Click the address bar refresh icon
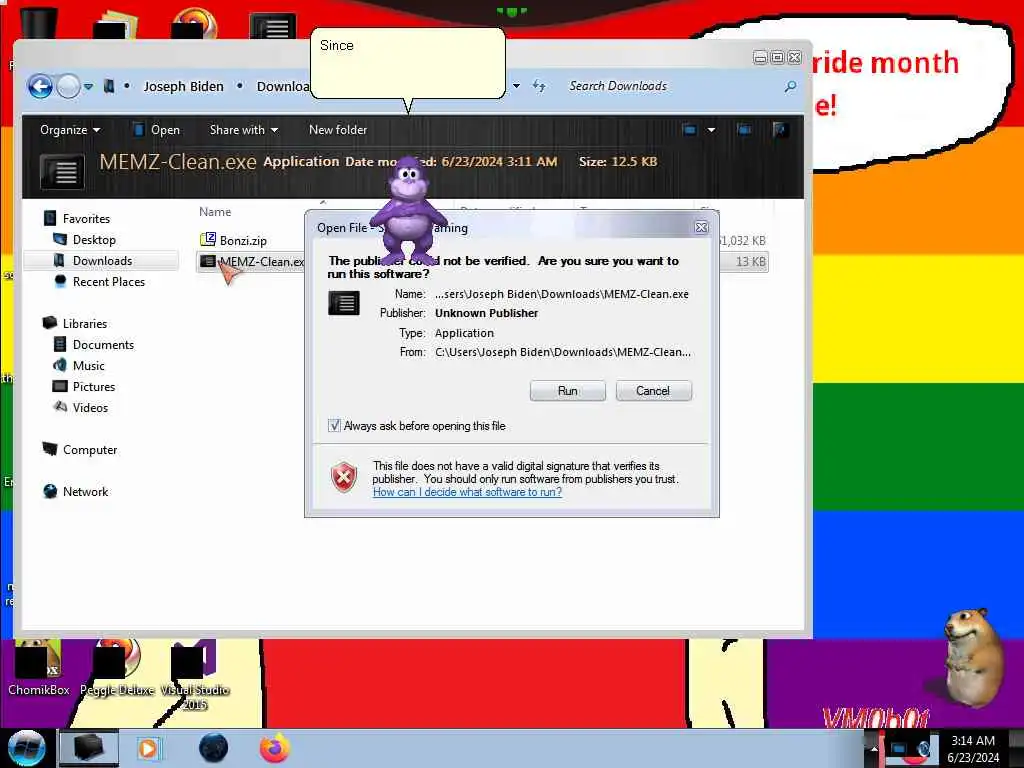Screen dimensions: 1024x768 (x=539, y=86)
